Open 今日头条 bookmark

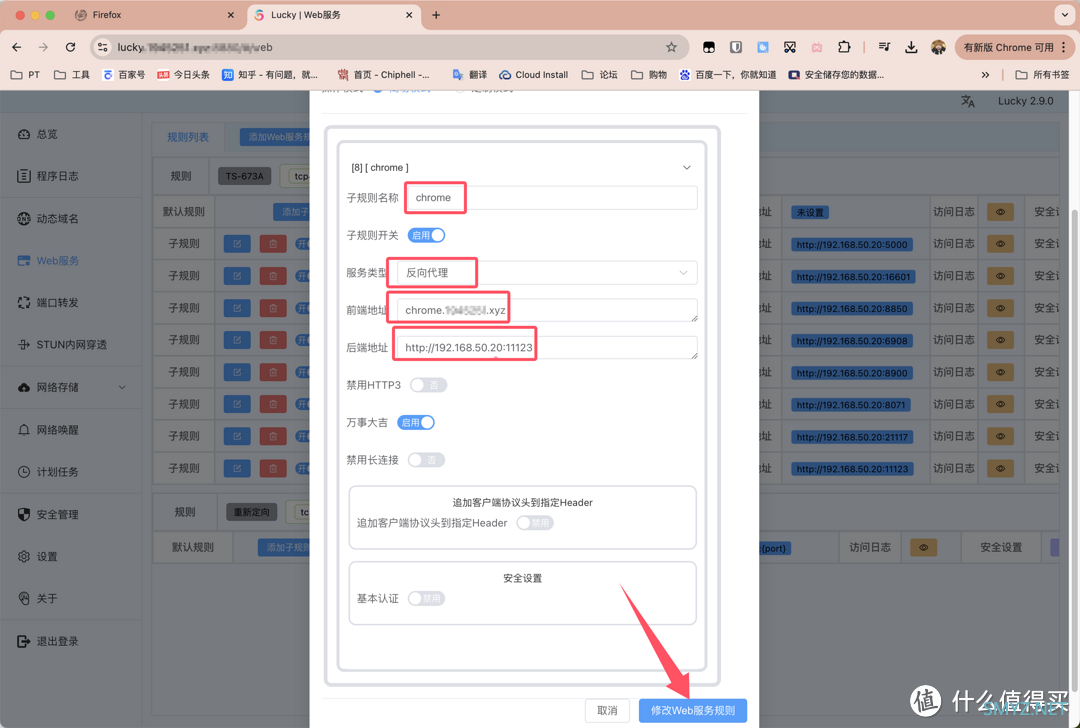click(183, 74)
